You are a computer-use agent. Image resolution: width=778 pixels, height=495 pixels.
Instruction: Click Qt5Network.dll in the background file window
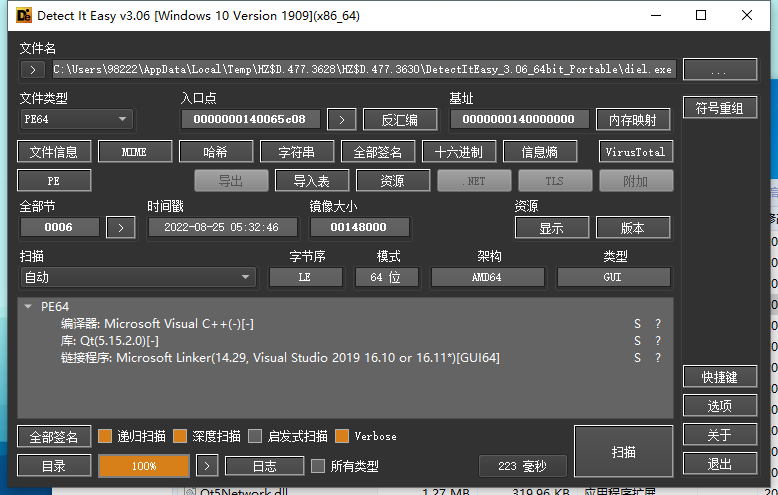243,492
